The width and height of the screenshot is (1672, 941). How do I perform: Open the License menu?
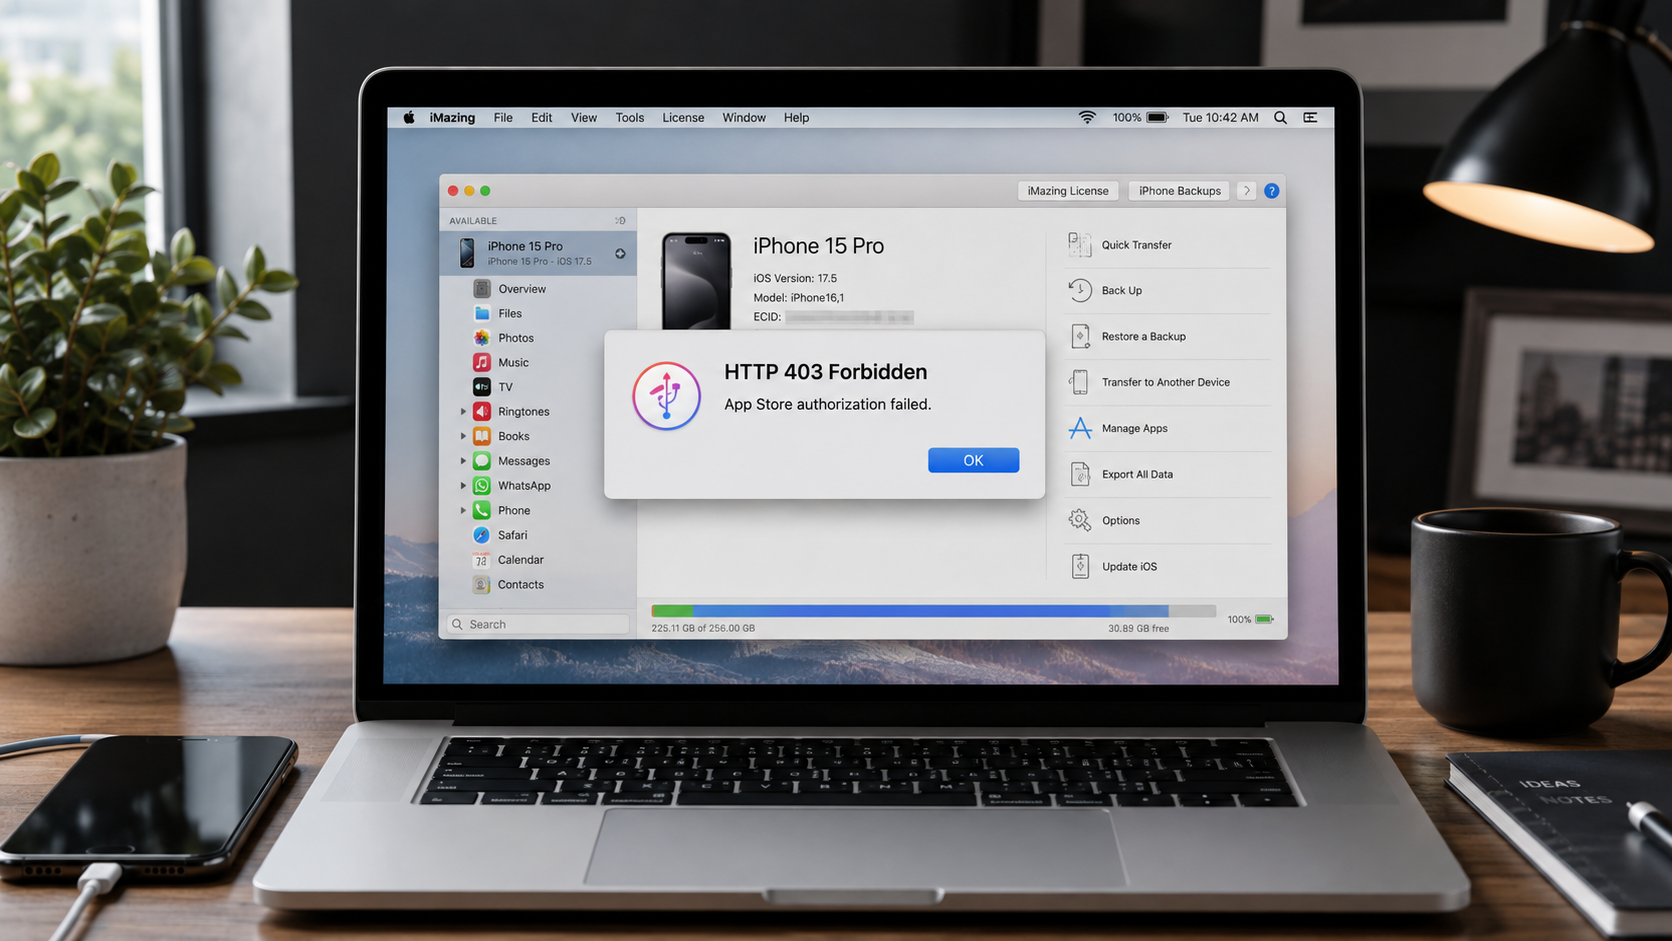point(683,118)
